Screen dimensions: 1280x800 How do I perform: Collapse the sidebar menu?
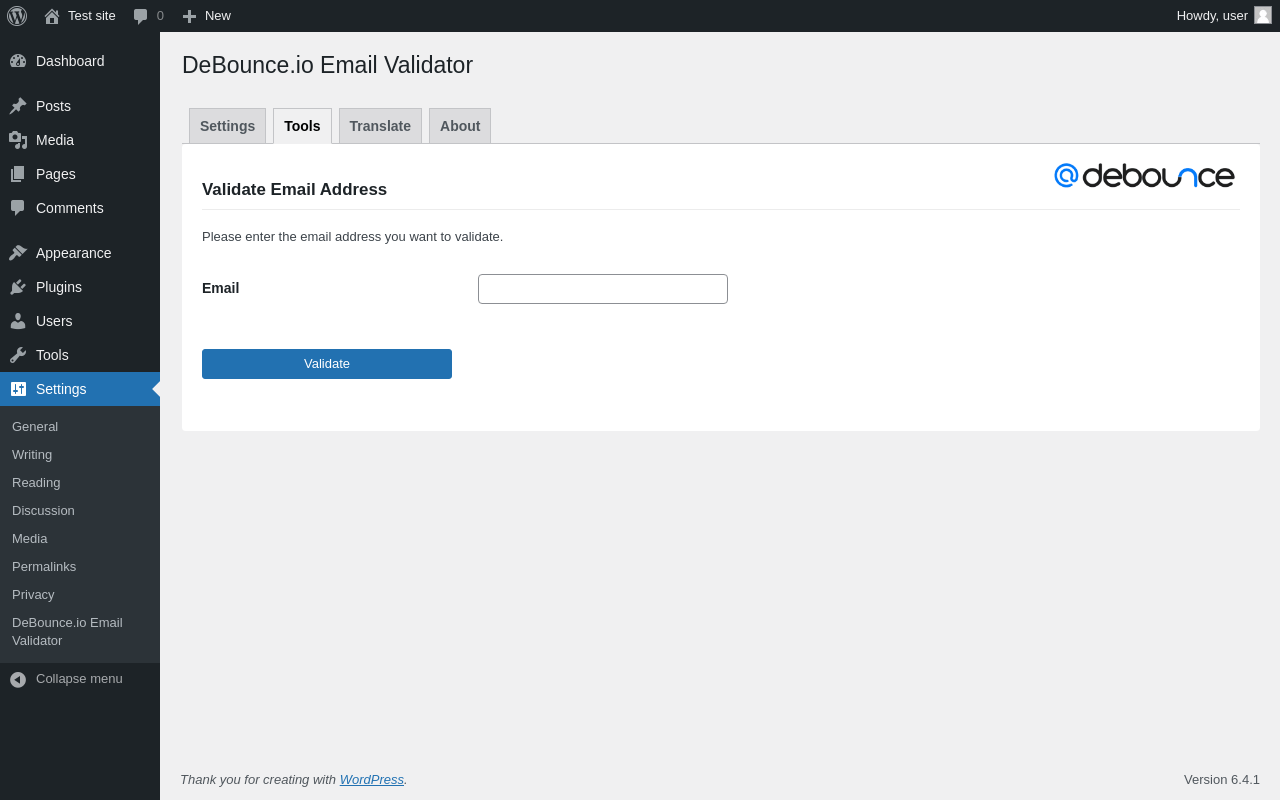[66, 679]
